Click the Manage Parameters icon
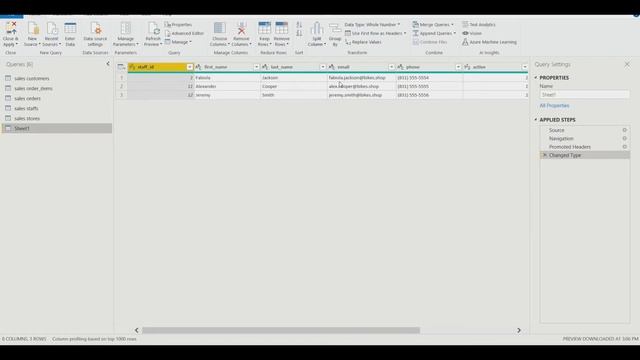 [x=126, y=28]
